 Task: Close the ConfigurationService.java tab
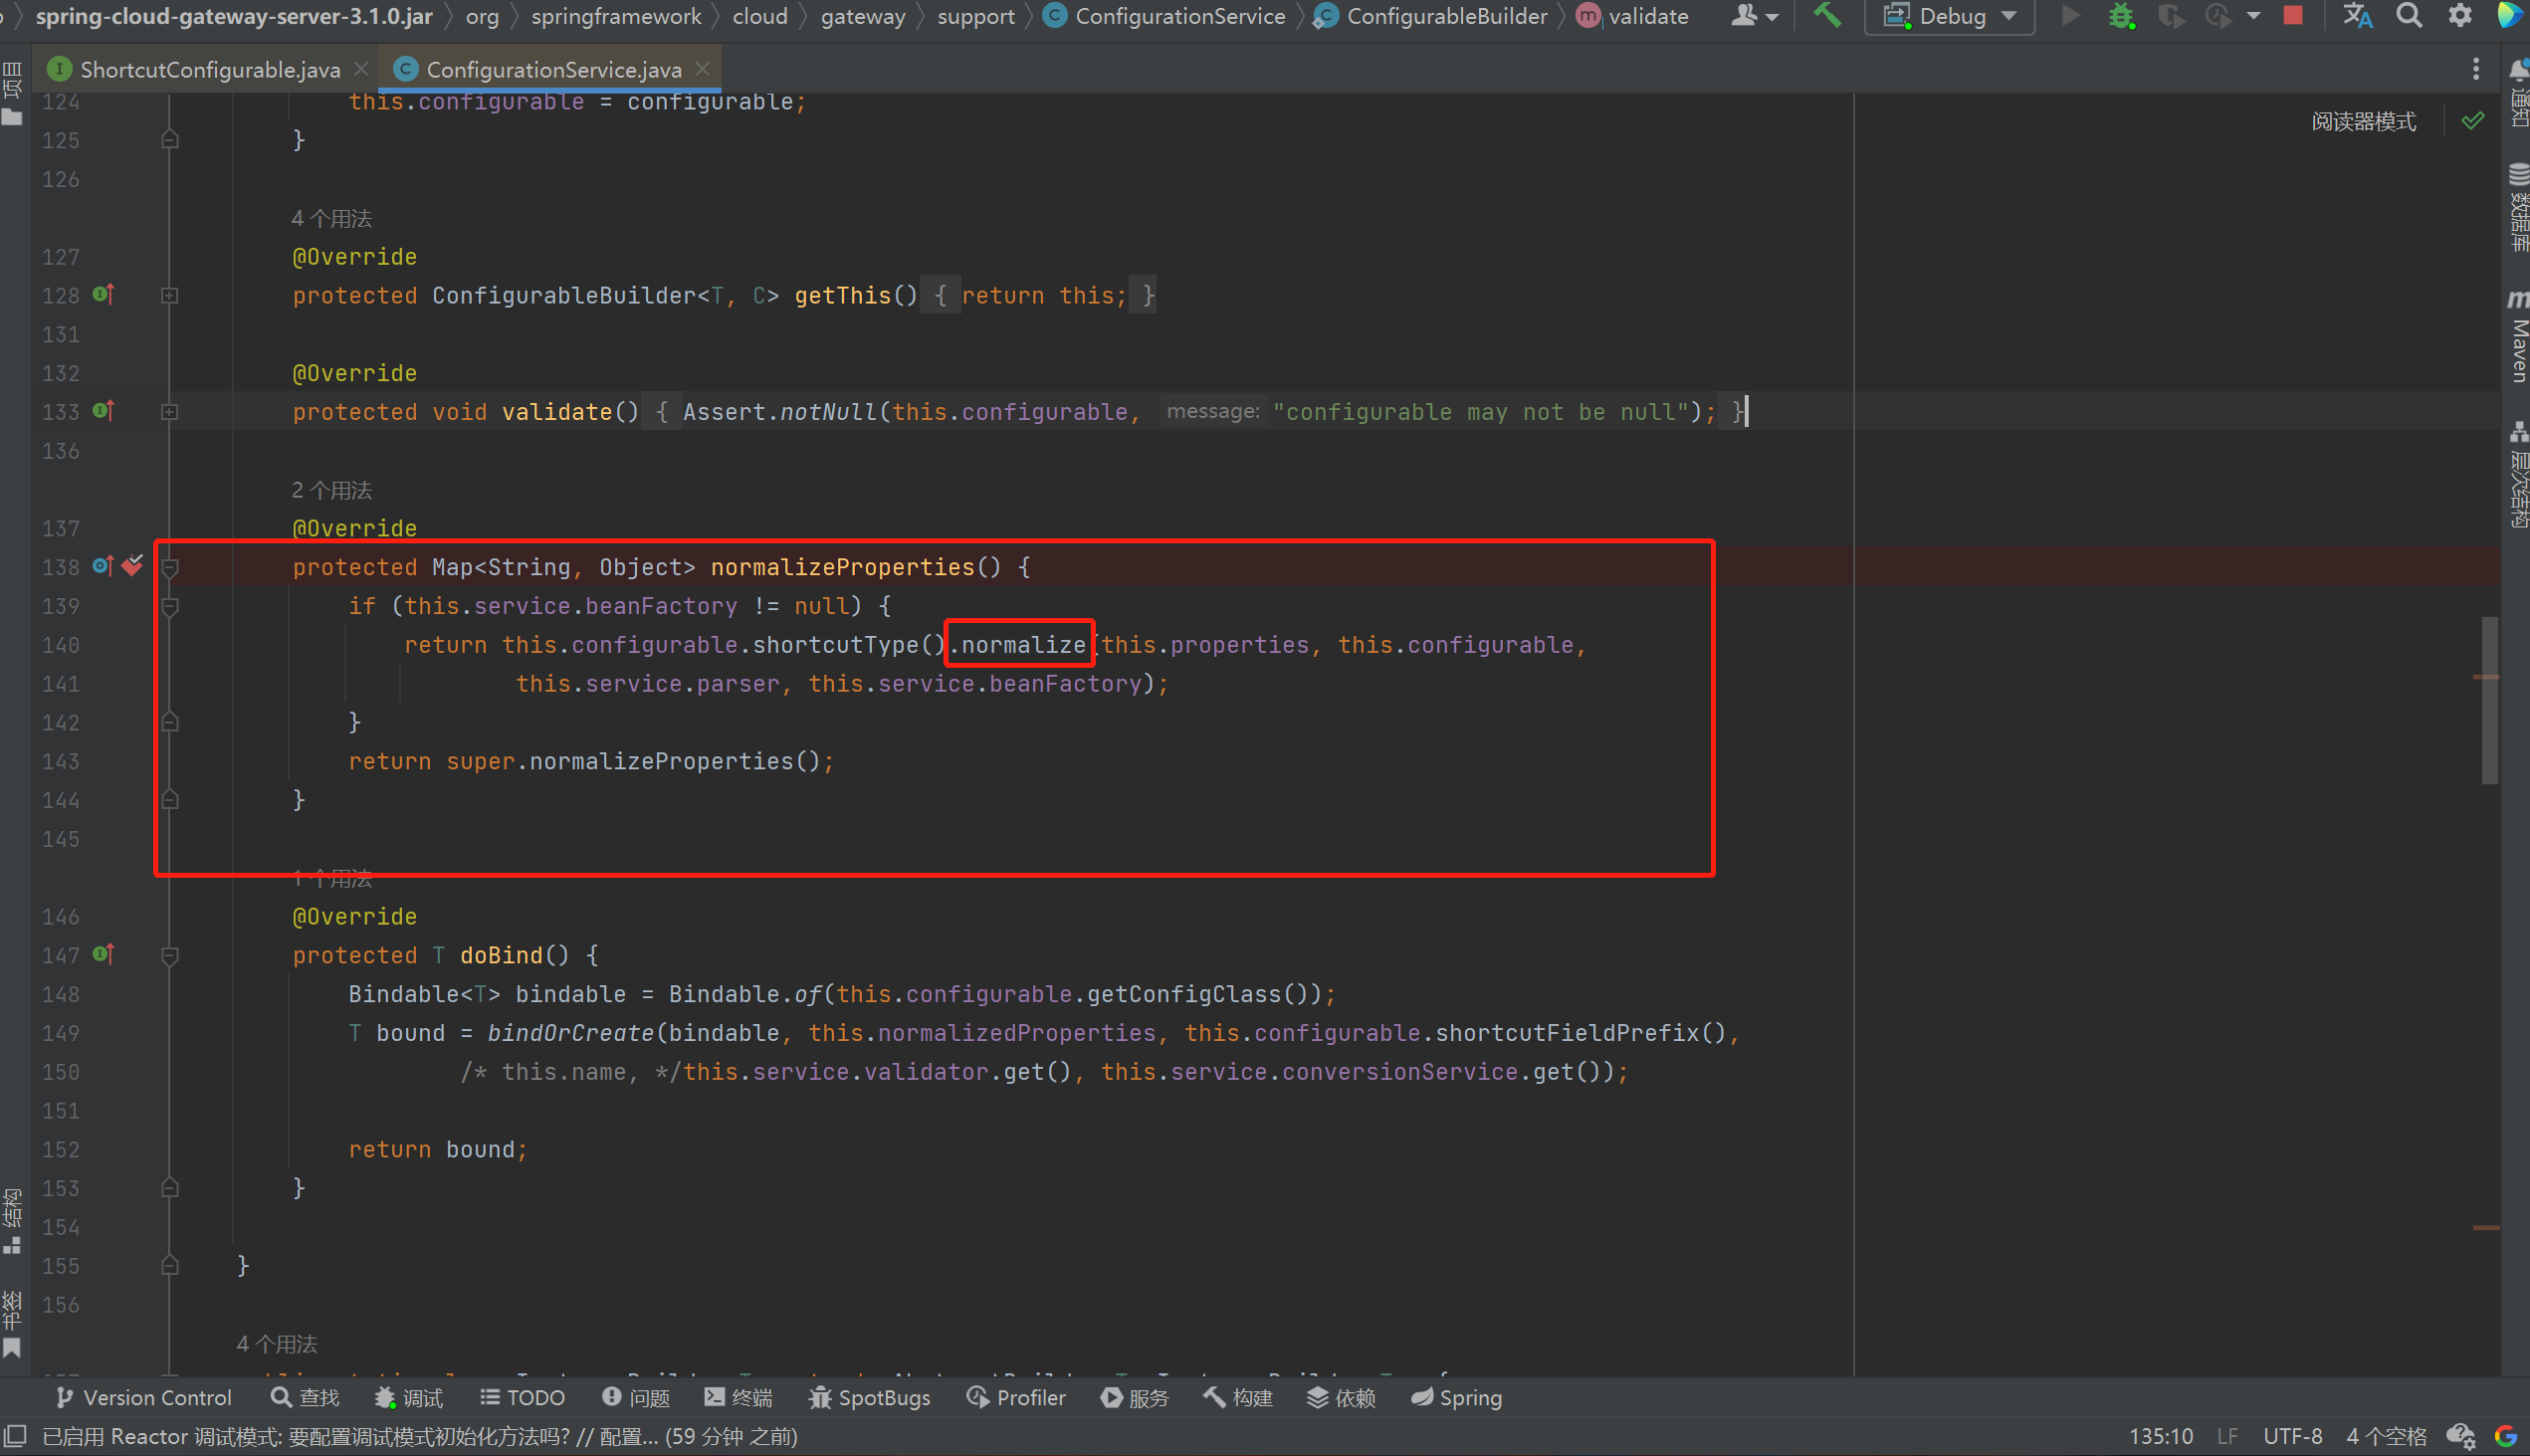(703, 68)
